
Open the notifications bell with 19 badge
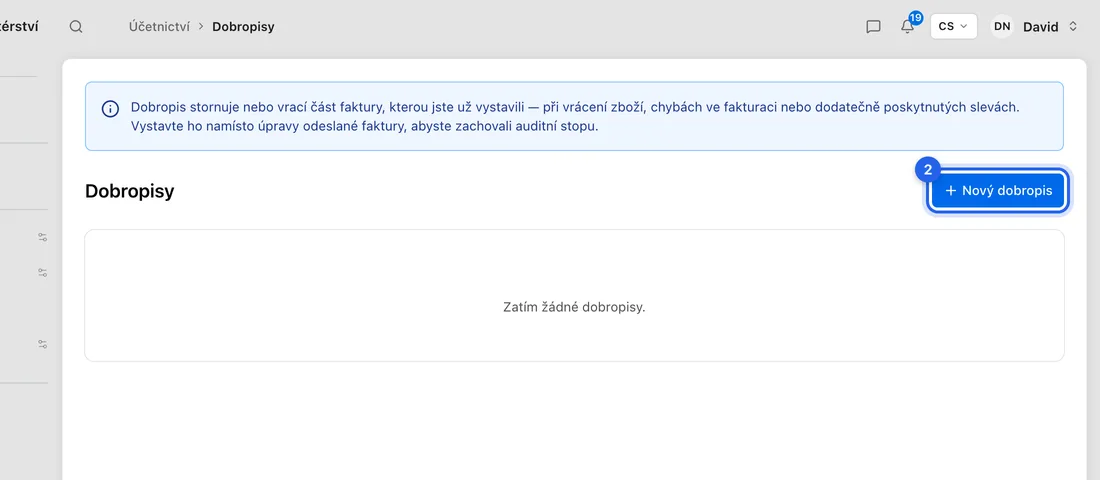tap(908, 26)
